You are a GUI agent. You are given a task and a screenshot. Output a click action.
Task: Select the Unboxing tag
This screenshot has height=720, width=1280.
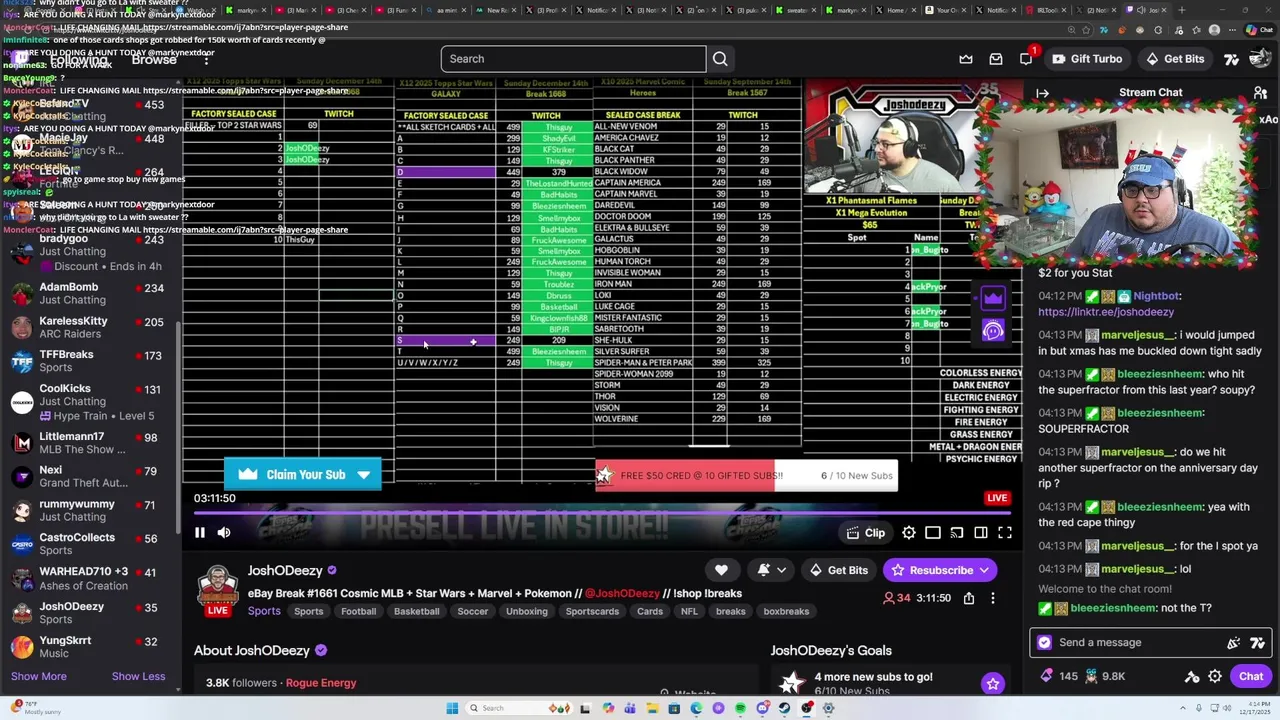(x=527, y=611)
